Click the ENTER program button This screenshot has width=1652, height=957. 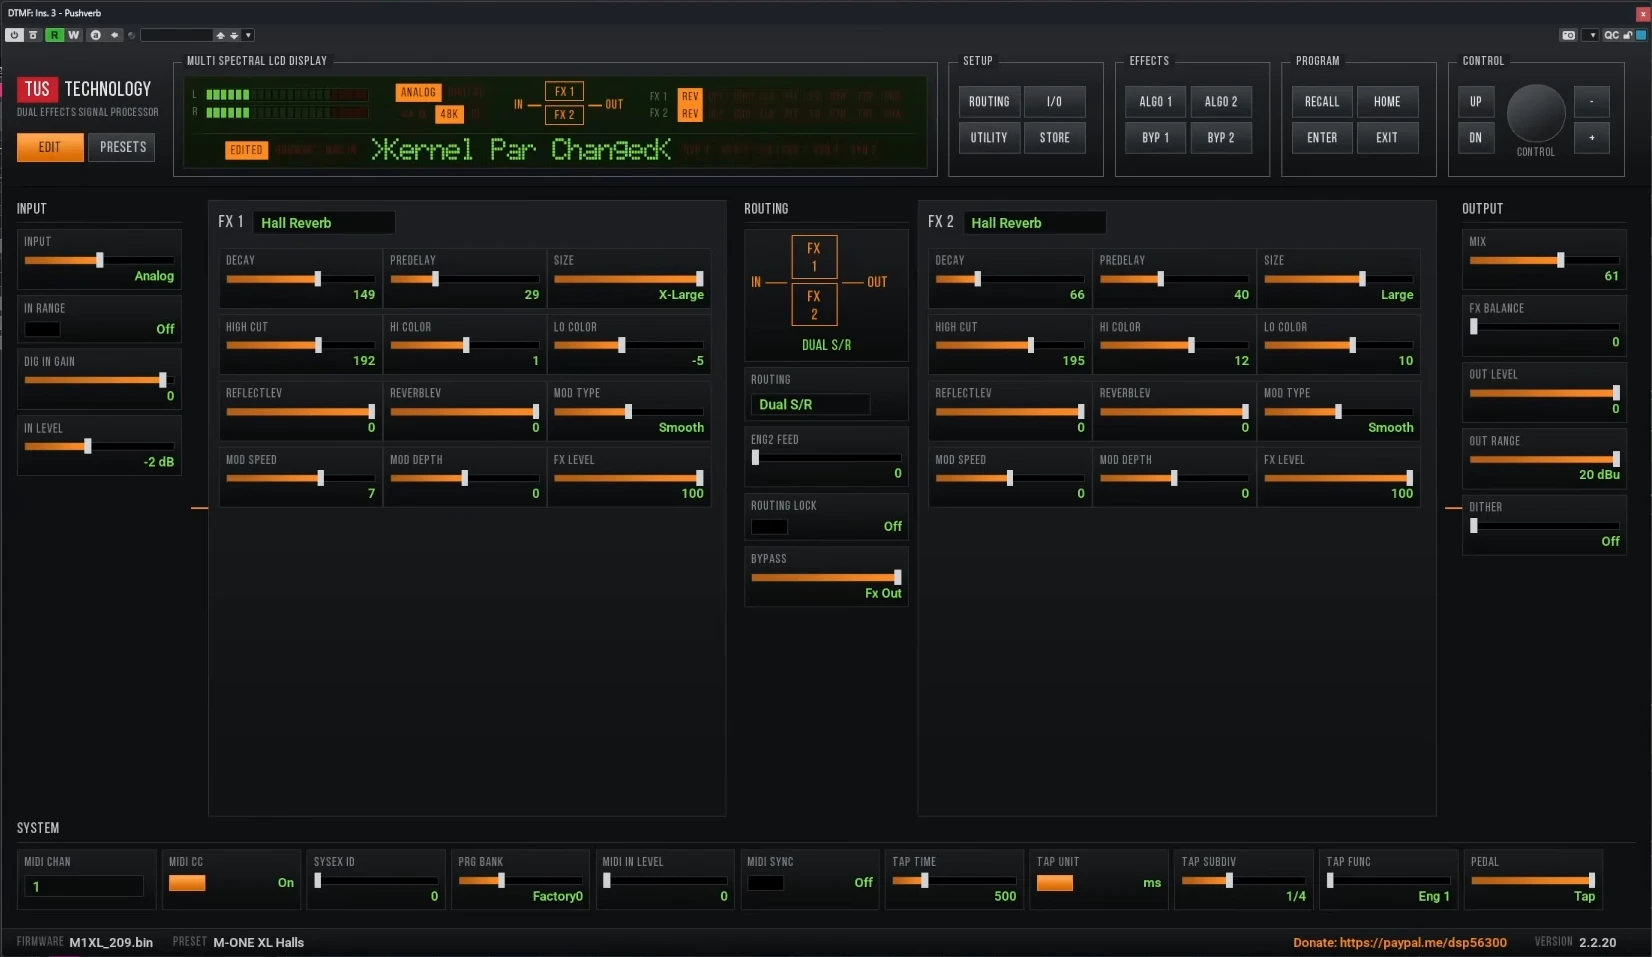coord(1322,138)
